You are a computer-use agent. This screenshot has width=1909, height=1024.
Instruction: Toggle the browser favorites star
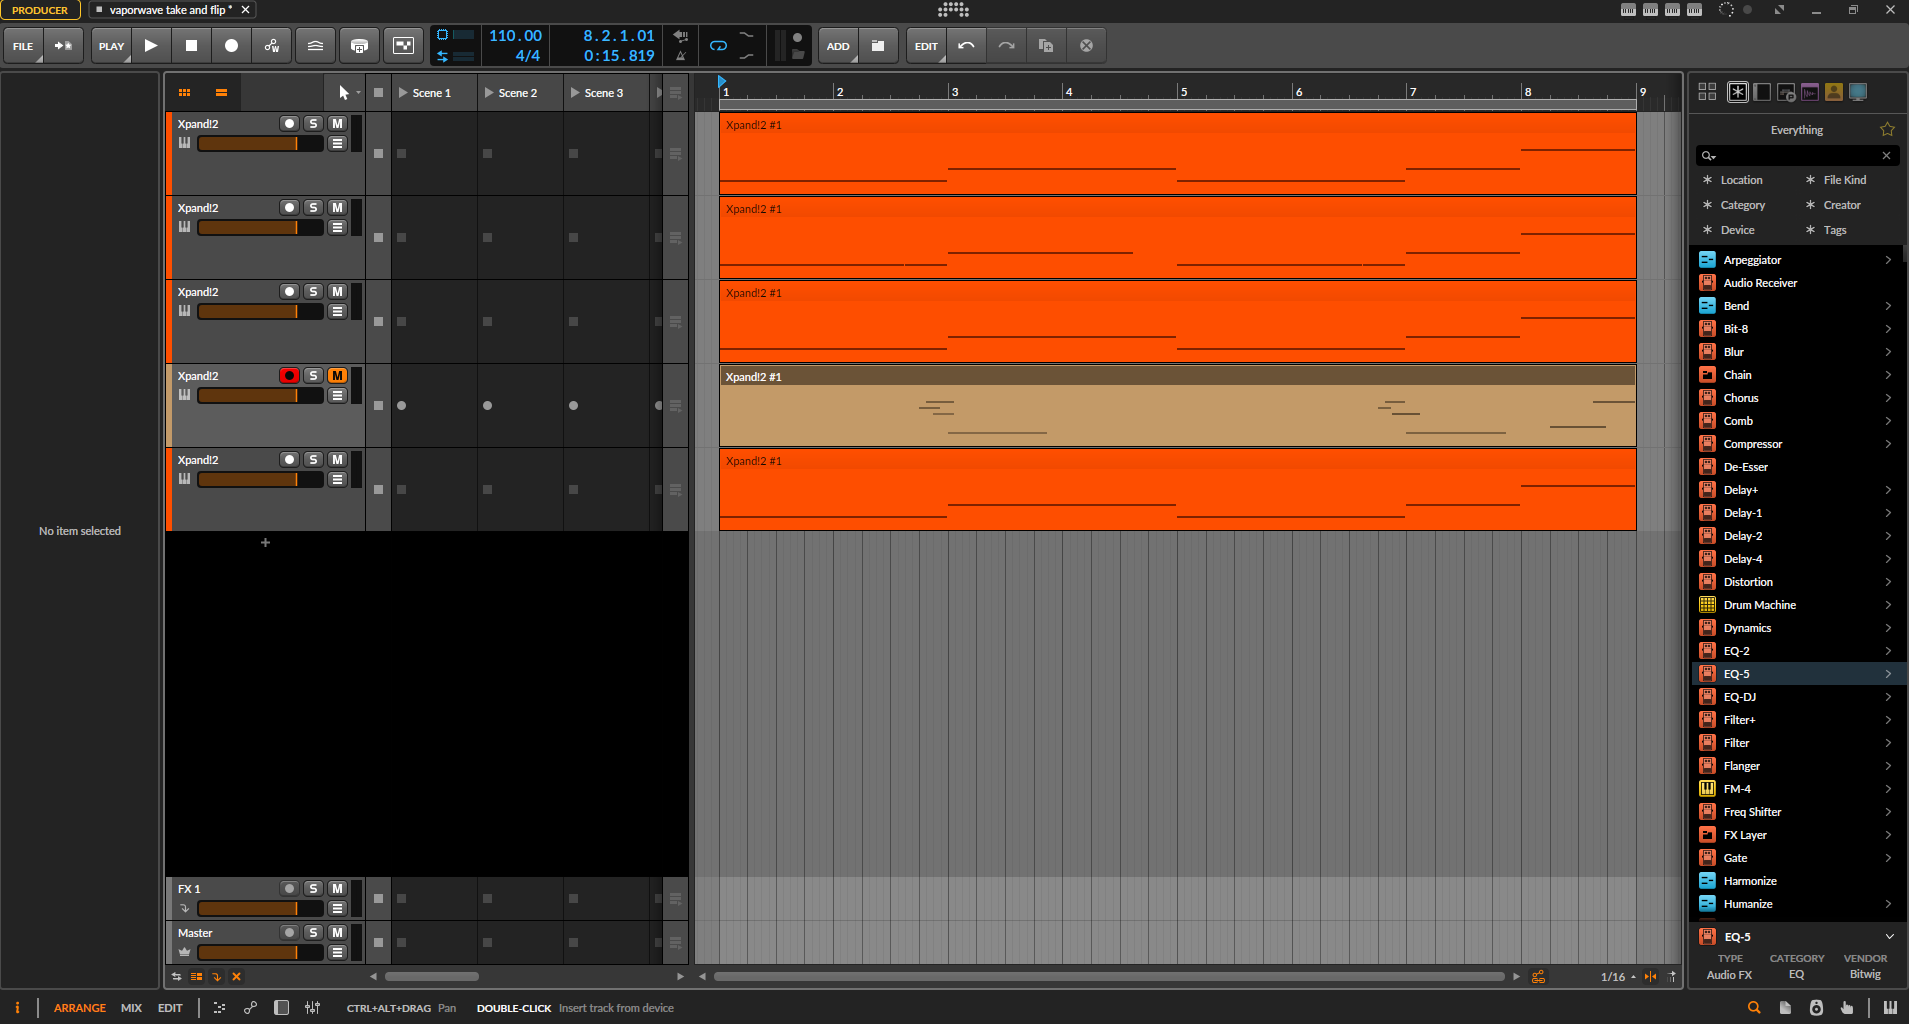coord(1887,129)
